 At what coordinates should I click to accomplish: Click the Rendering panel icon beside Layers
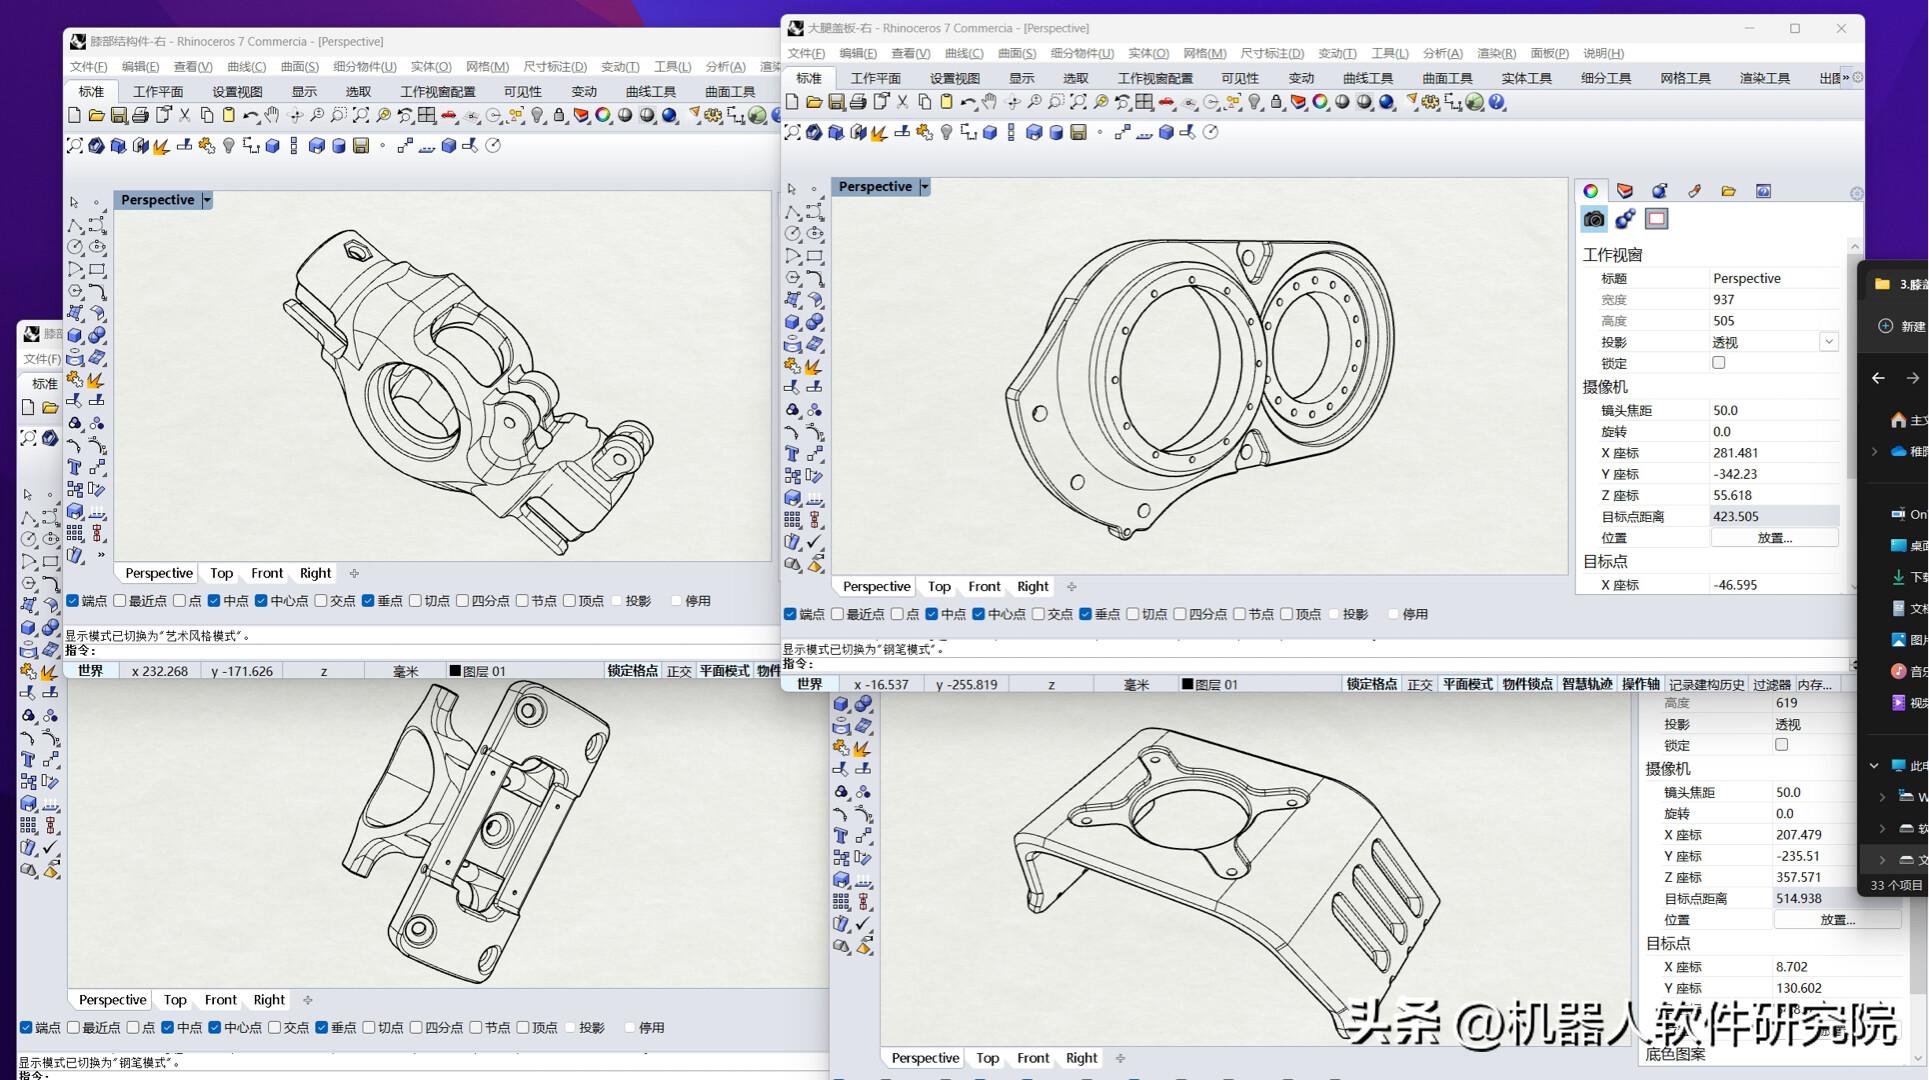click(1659, 191)
